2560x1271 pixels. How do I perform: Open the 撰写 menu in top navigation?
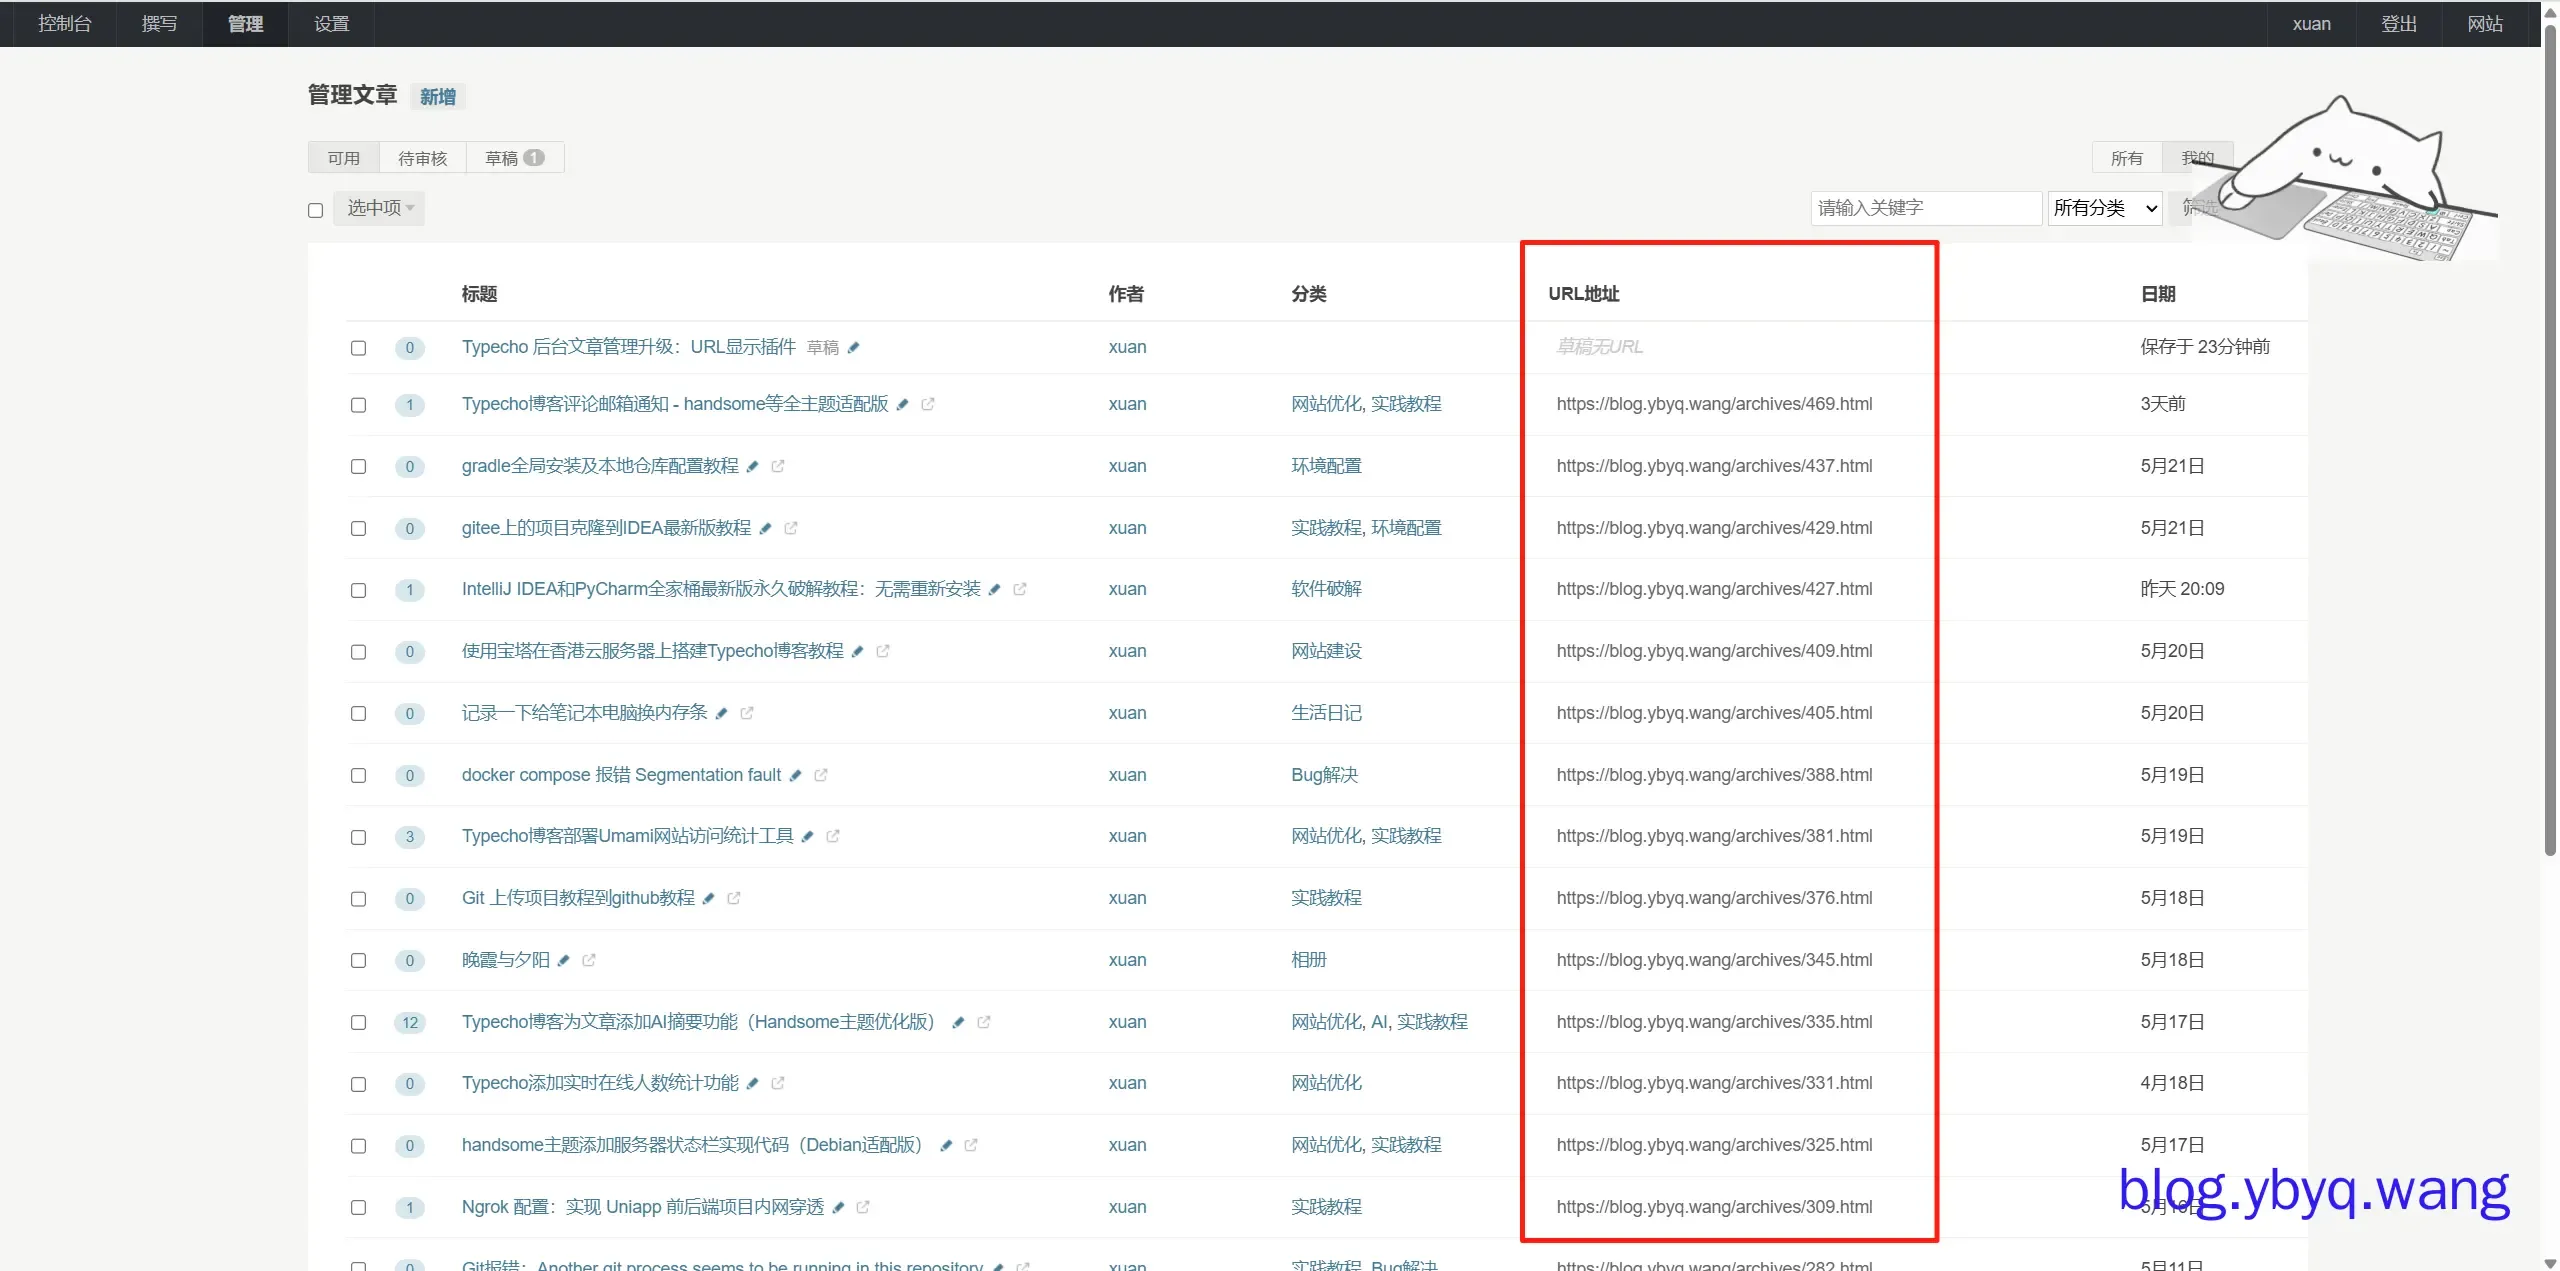click(x=159, y=23)
